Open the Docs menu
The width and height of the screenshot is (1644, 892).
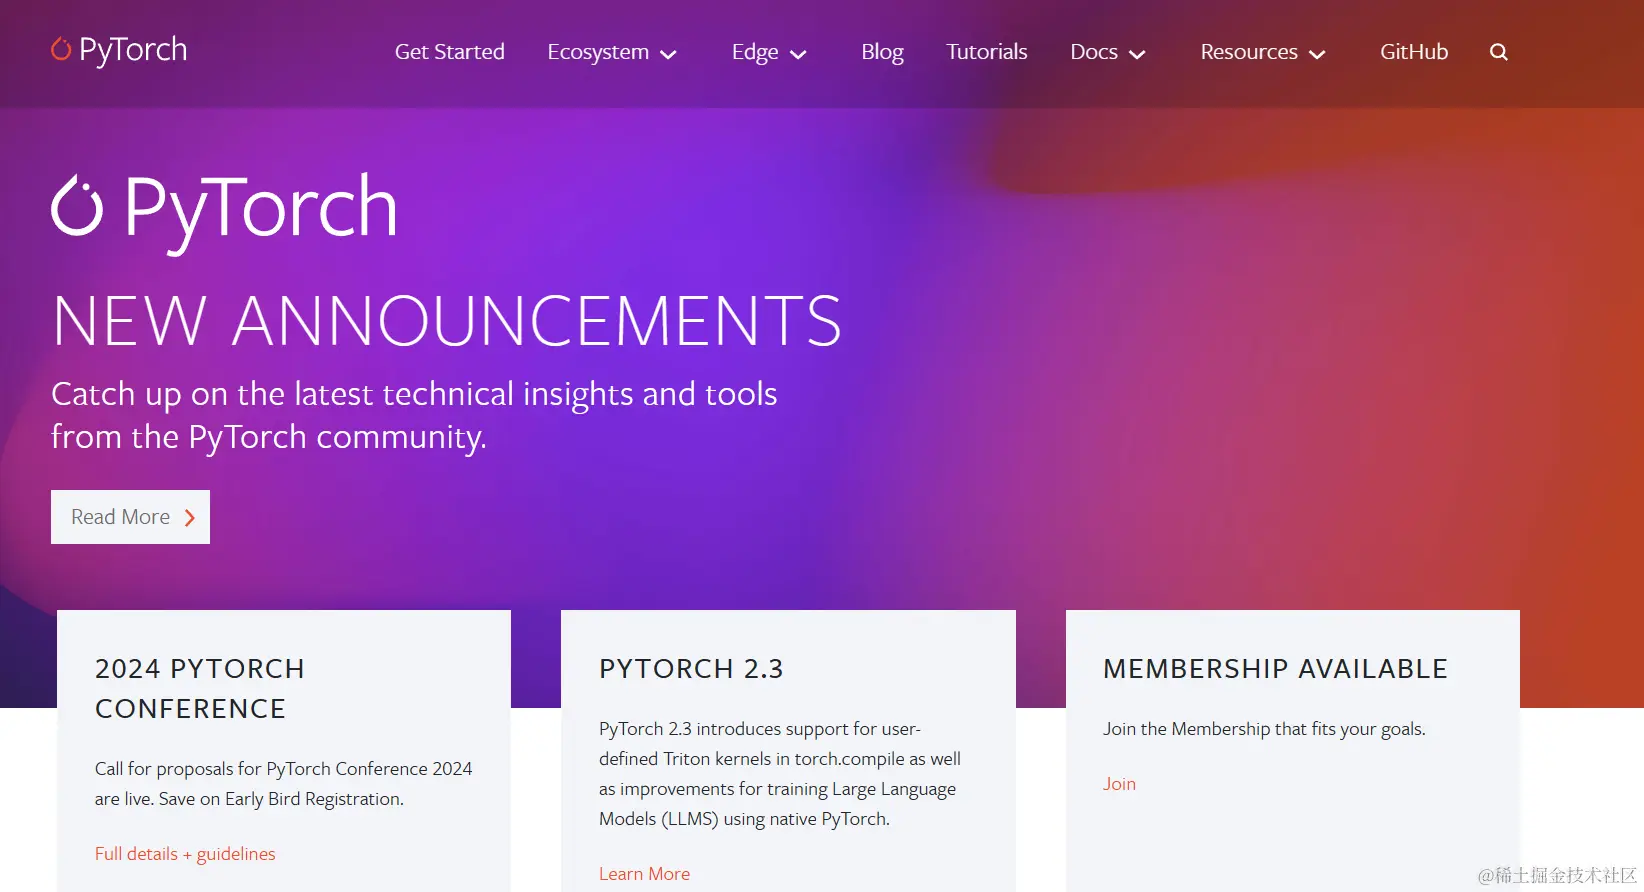tap(1094, 52)
